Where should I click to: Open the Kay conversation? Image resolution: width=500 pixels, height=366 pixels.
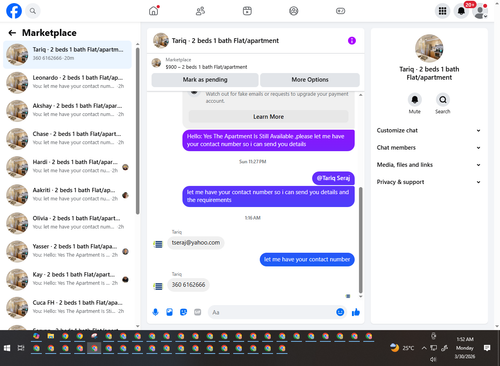(x=68, y=279)
